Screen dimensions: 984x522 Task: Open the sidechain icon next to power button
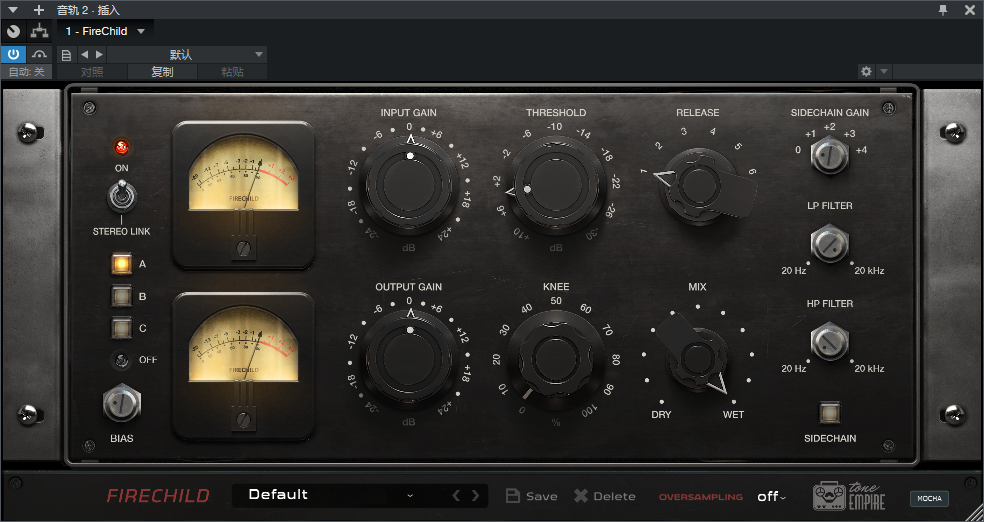(x=40, y=55)
